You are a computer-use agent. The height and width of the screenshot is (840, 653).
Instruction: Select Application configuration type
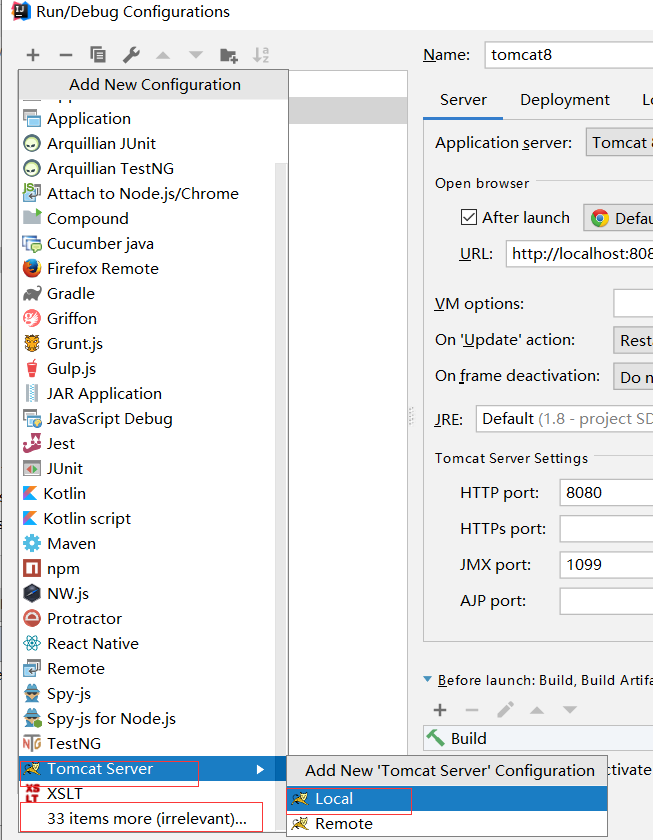click(154, 118)
